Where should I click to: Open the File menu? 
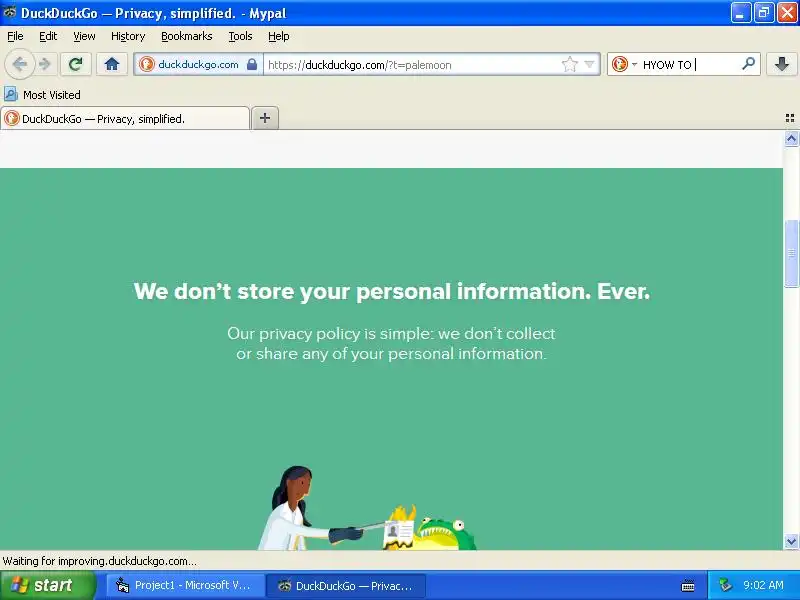[15, 36]
